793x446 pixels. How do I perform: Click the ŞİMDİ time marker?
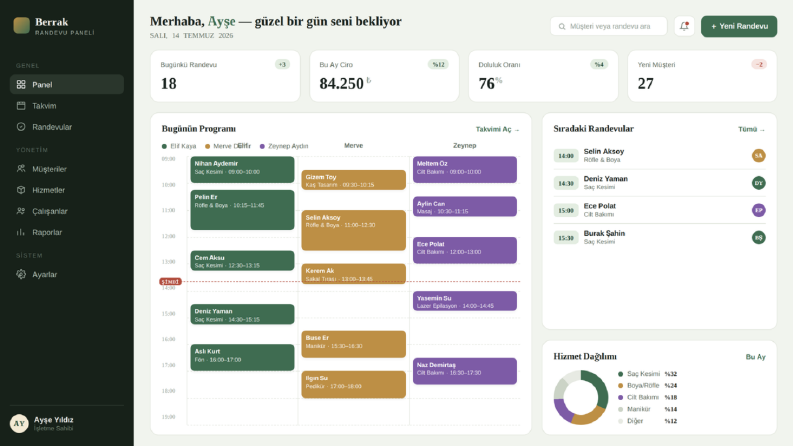click(170, 282)
